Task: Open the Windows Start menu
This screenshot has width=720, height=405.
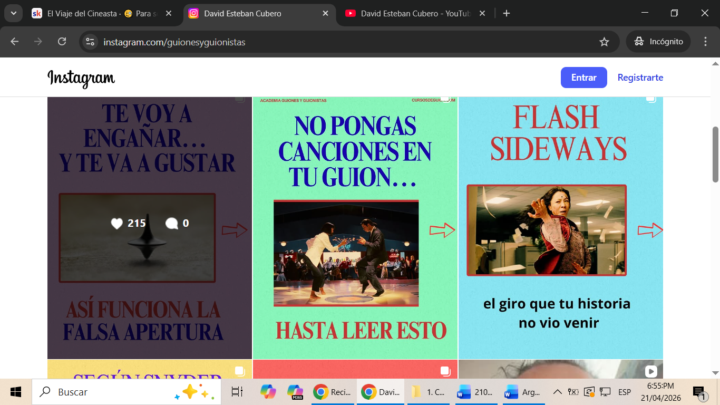Action: (x=16, y=392)
